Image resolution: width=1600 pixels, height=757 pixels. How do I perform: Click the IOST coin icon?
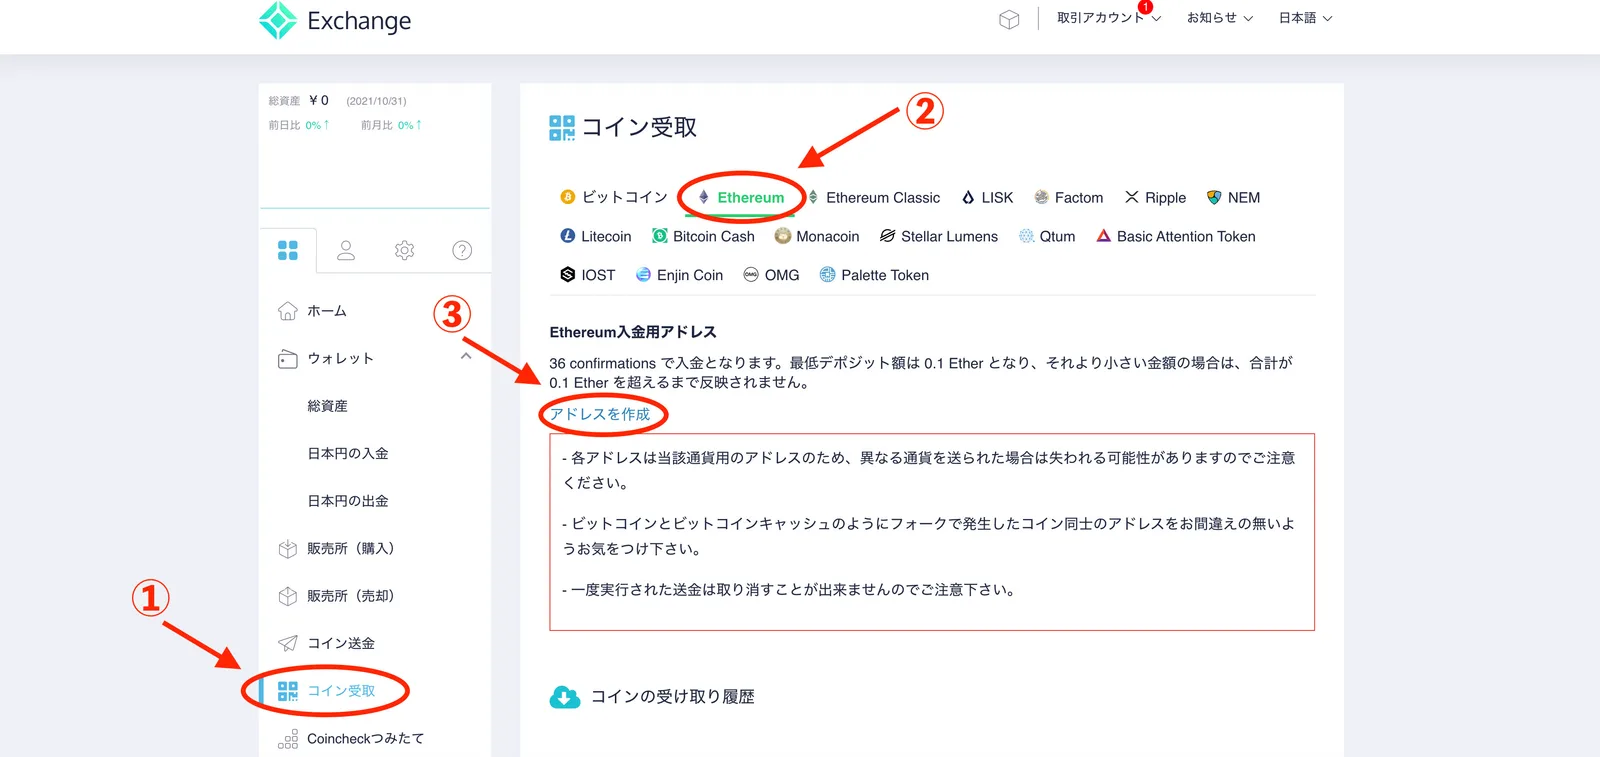click(x=568, y=274)
